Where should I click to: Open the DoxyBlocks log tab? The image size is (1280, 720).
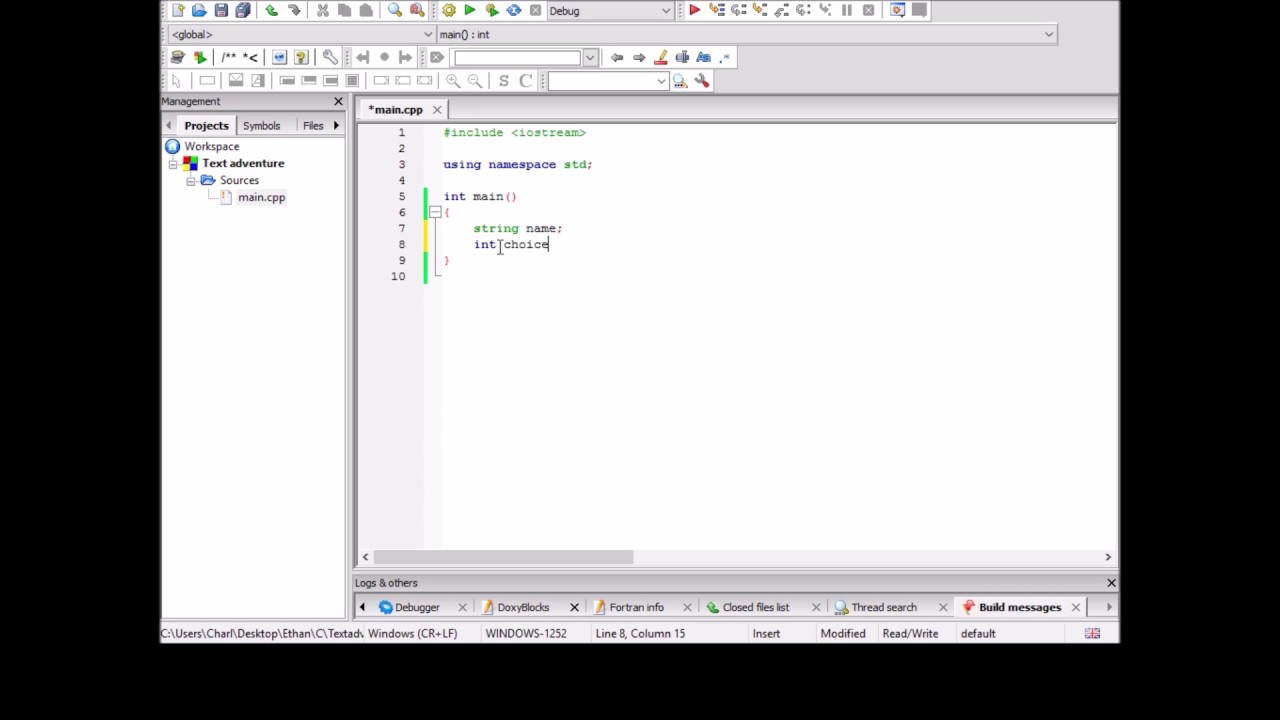coord(523,607)
